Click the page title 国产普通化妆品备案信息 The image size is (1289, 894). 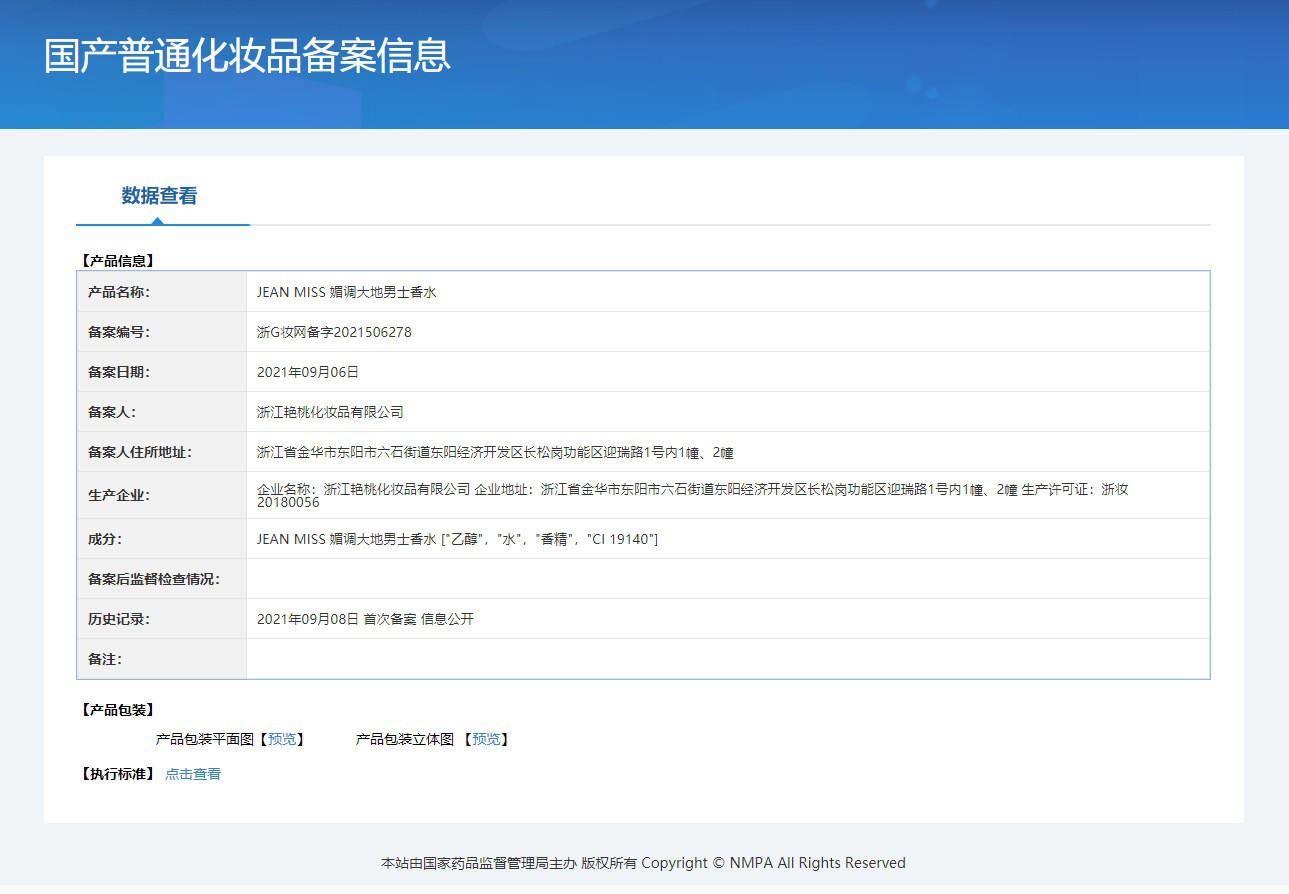pyautogui.click(x=247, y=56)
